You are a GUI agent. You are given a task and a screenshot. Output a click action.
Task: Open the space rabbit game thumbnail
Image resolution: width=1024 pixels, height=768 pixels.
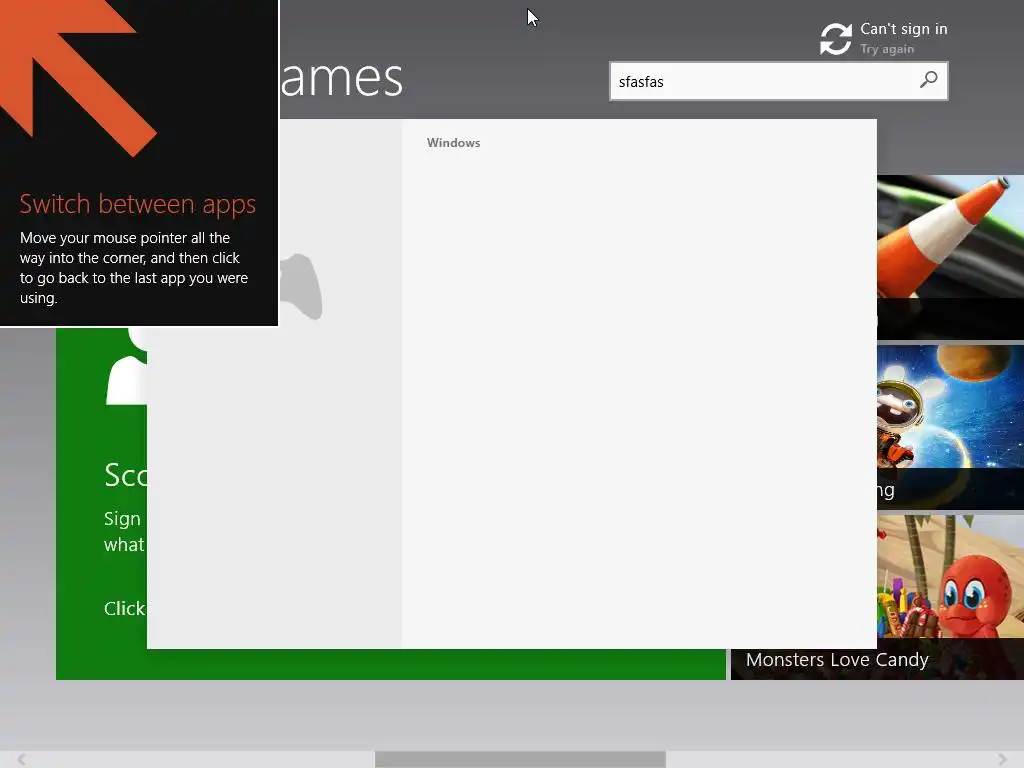(950, 427)
